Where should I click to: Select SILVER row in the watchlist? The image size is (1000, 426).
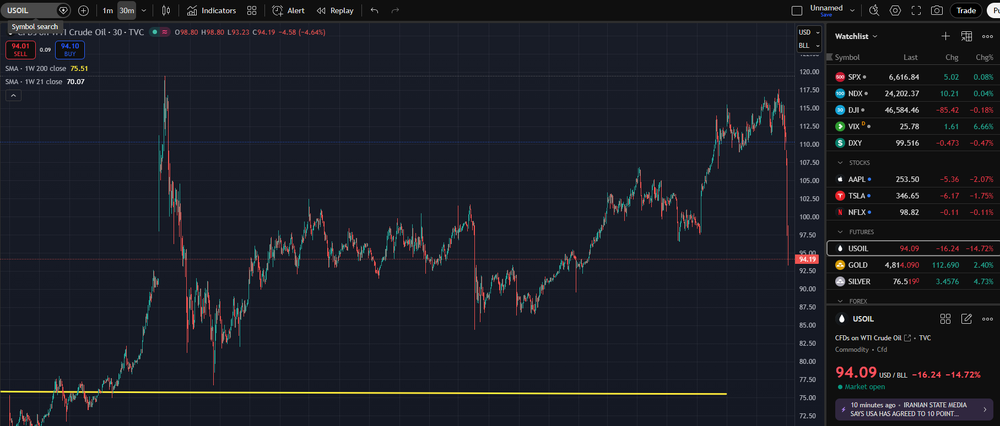(x=913, y=281)
